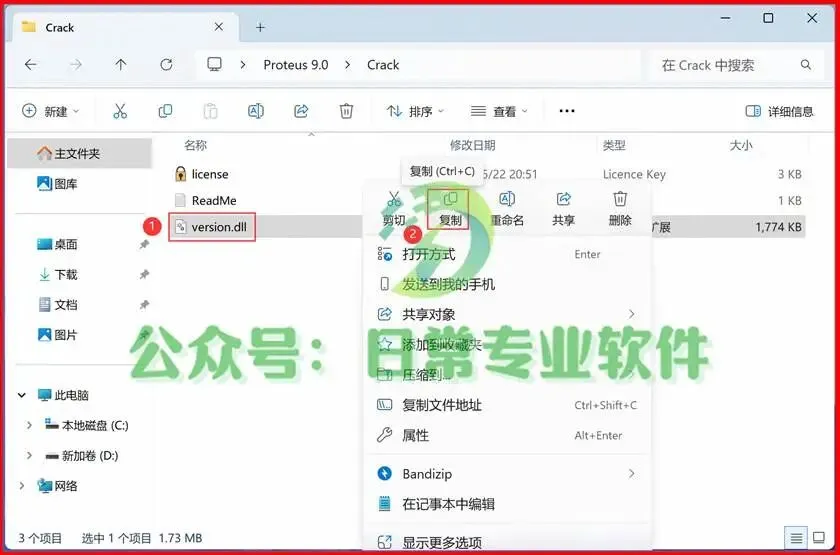Click the toolbar Delete trash icon
The height and width of the screenshot is (555, 840).
point(347,111)
